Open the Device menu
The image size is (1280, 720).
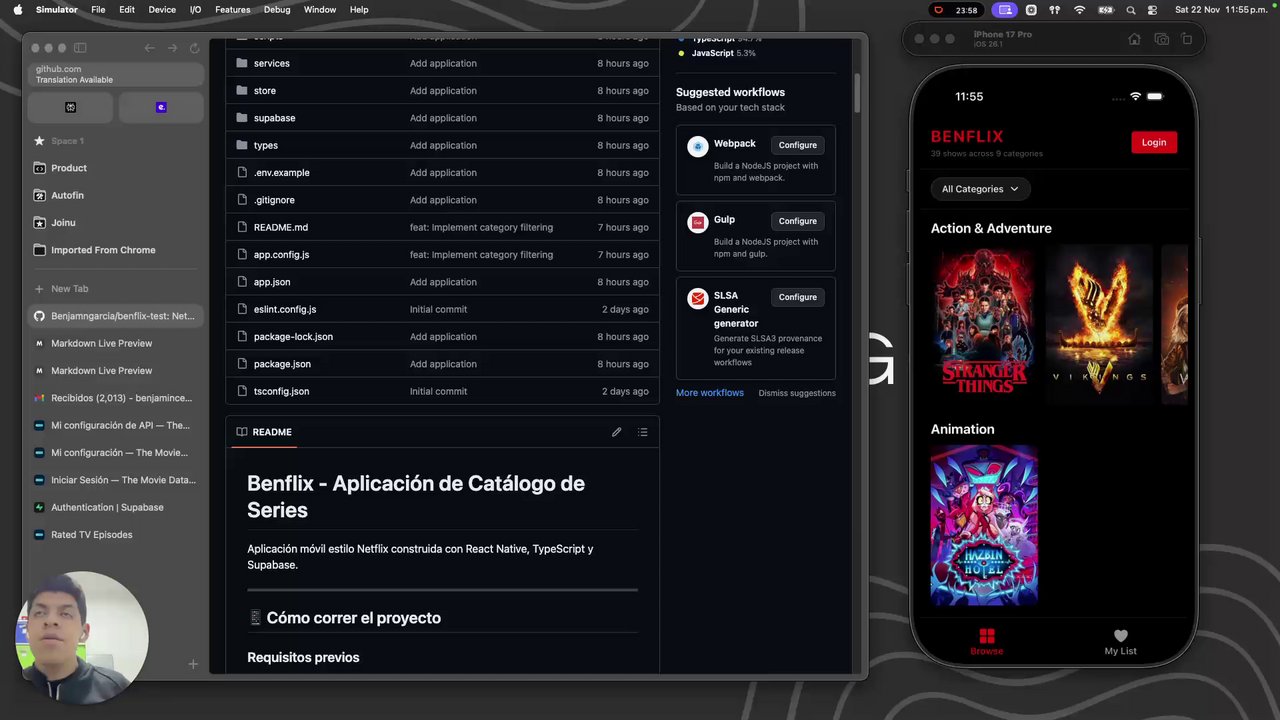click(162, 10)
